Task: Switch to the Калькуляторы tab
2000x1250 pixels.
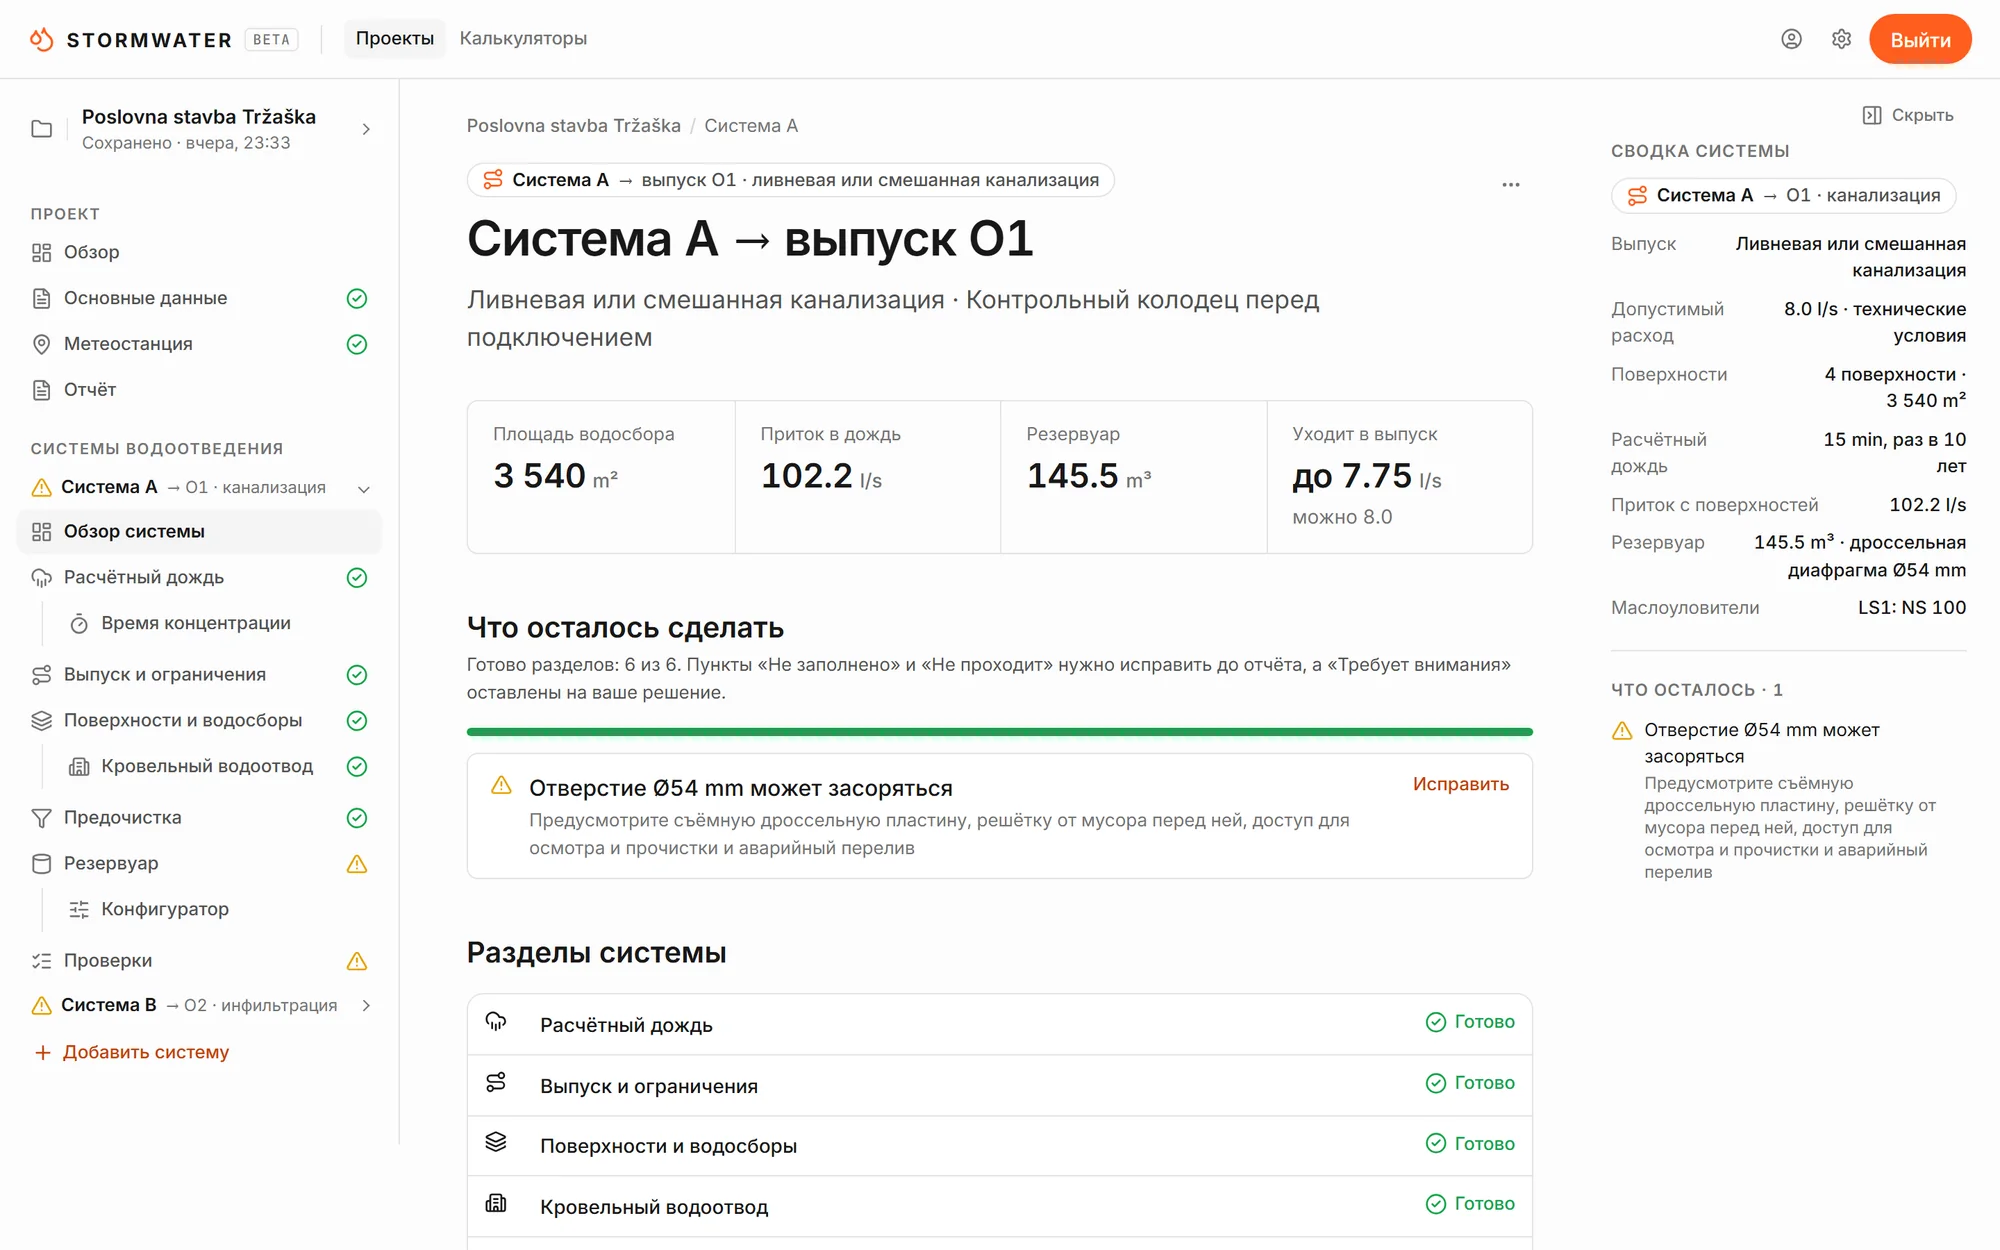Action: (x=523, y=39)
